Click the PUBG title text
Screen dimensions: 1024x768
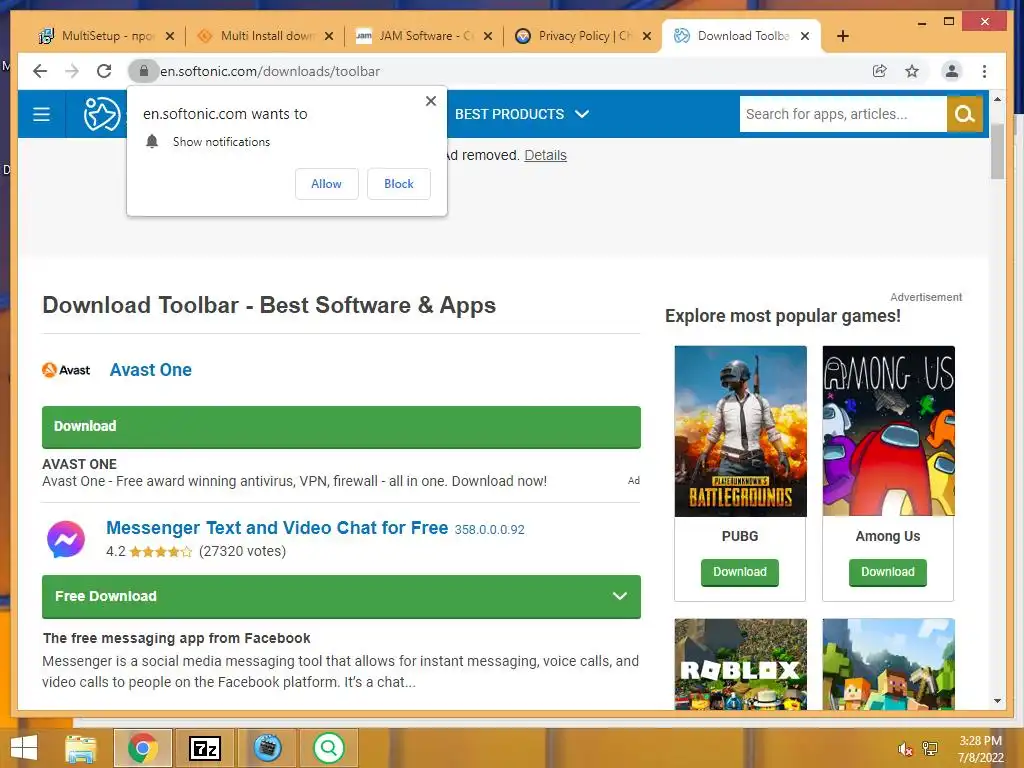point(740,536)
